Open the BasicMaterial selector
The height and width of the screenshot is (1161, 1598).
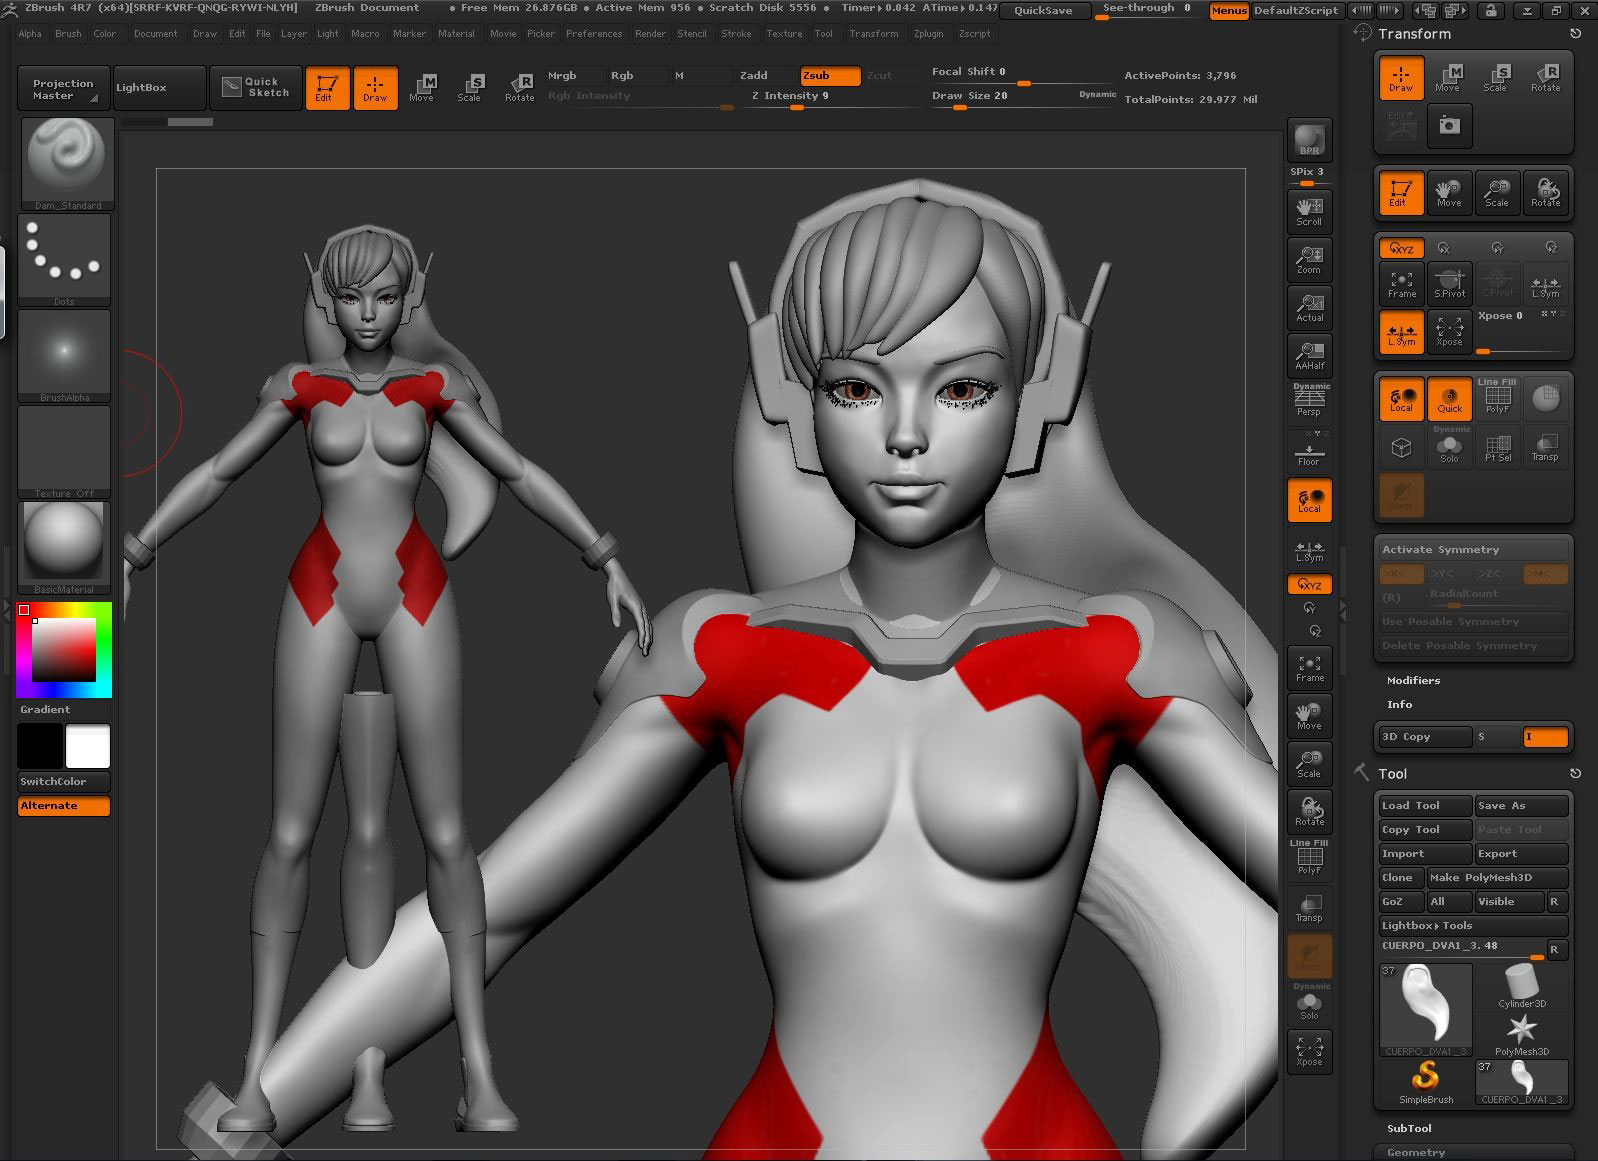pyautogui.click(x=64, y=548)
